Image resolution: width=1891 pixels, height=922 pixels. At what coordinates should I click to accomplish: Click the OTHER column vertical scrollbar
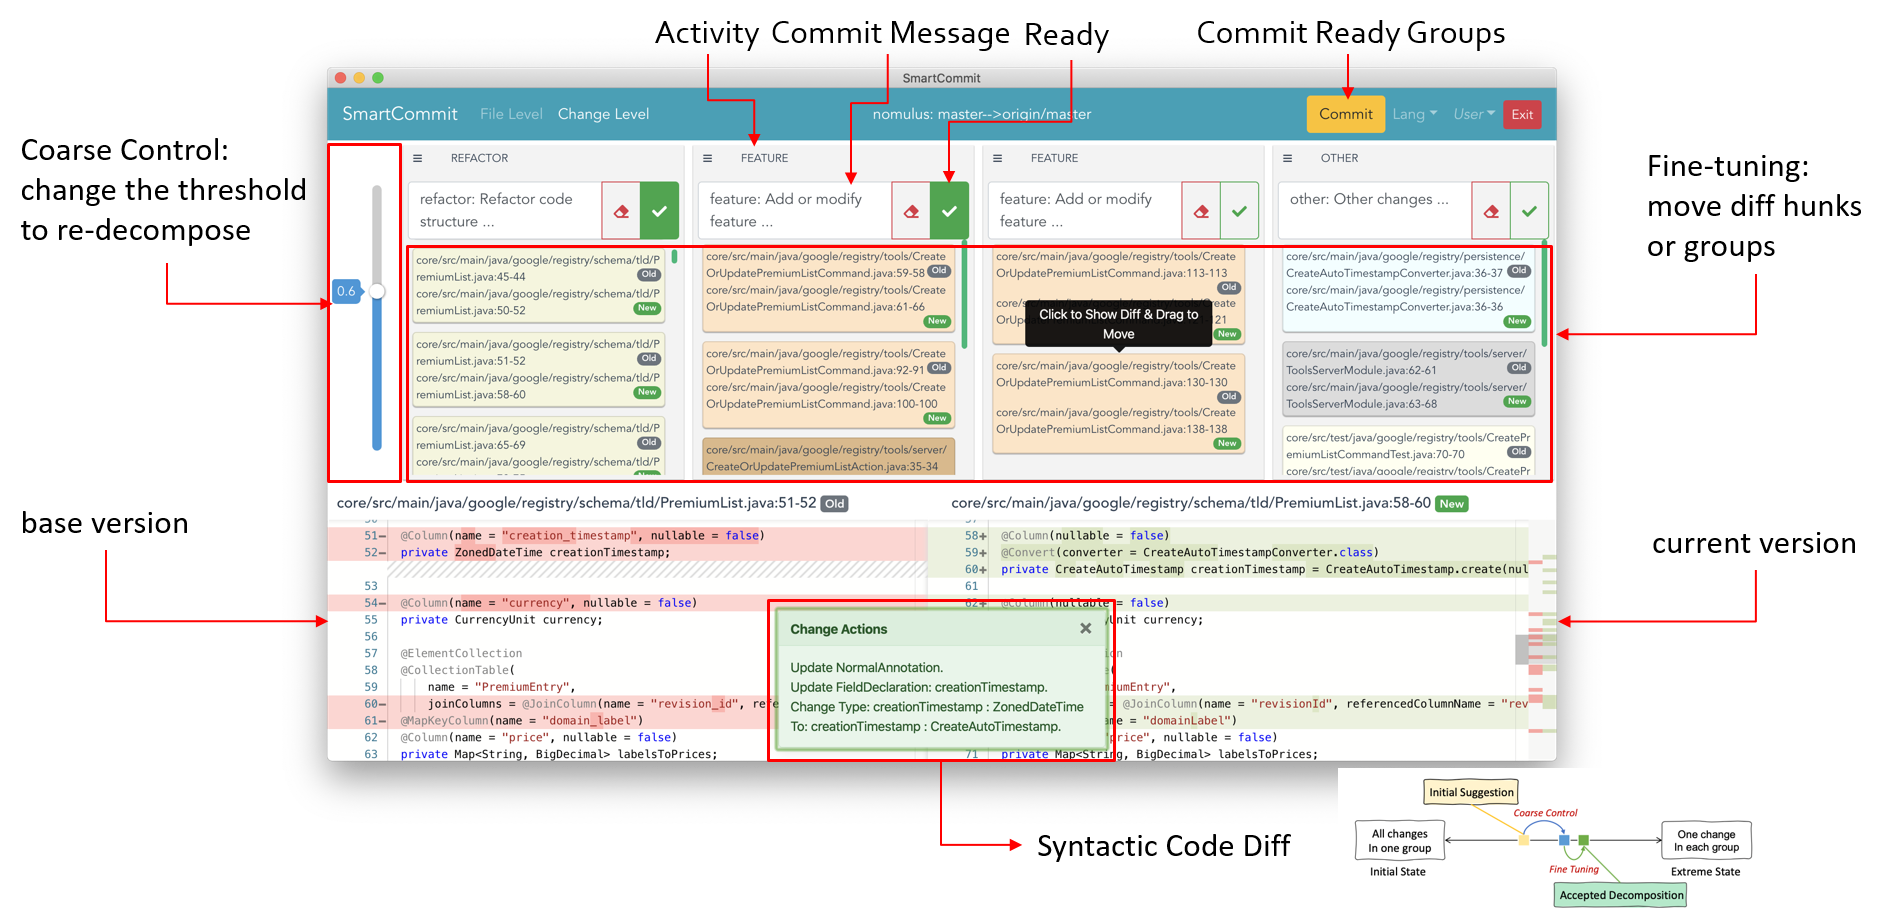pos(1545,294)
